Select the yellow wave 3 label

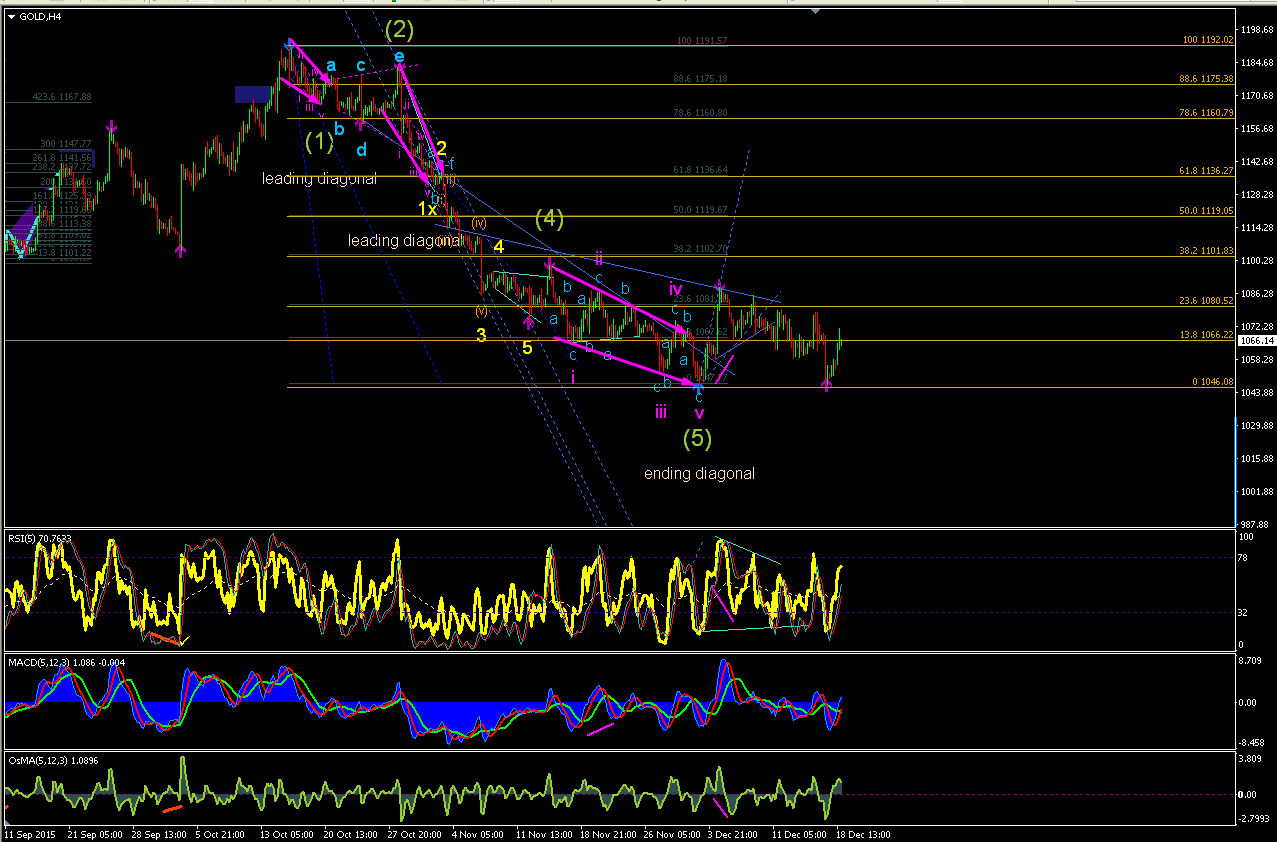pos(481,335)
